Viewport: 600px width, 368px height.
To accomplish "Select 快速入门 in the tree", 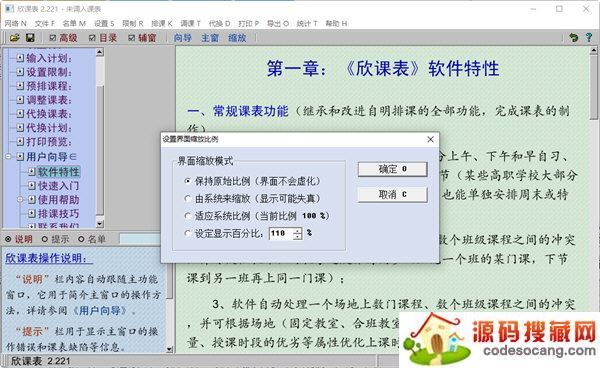I will [x=59, y=186].
